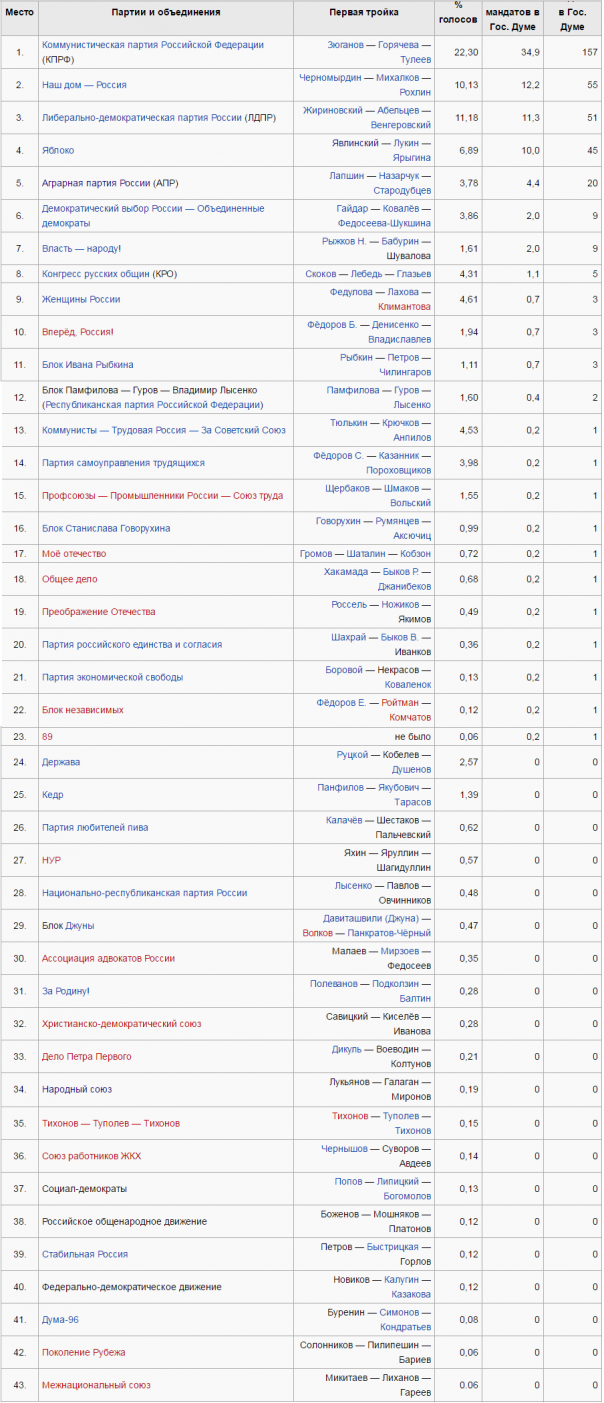Screen dimensions: 604x1403
Task: Open the Блок Ивана Рыбкина link
Action: tap(88, 365)
